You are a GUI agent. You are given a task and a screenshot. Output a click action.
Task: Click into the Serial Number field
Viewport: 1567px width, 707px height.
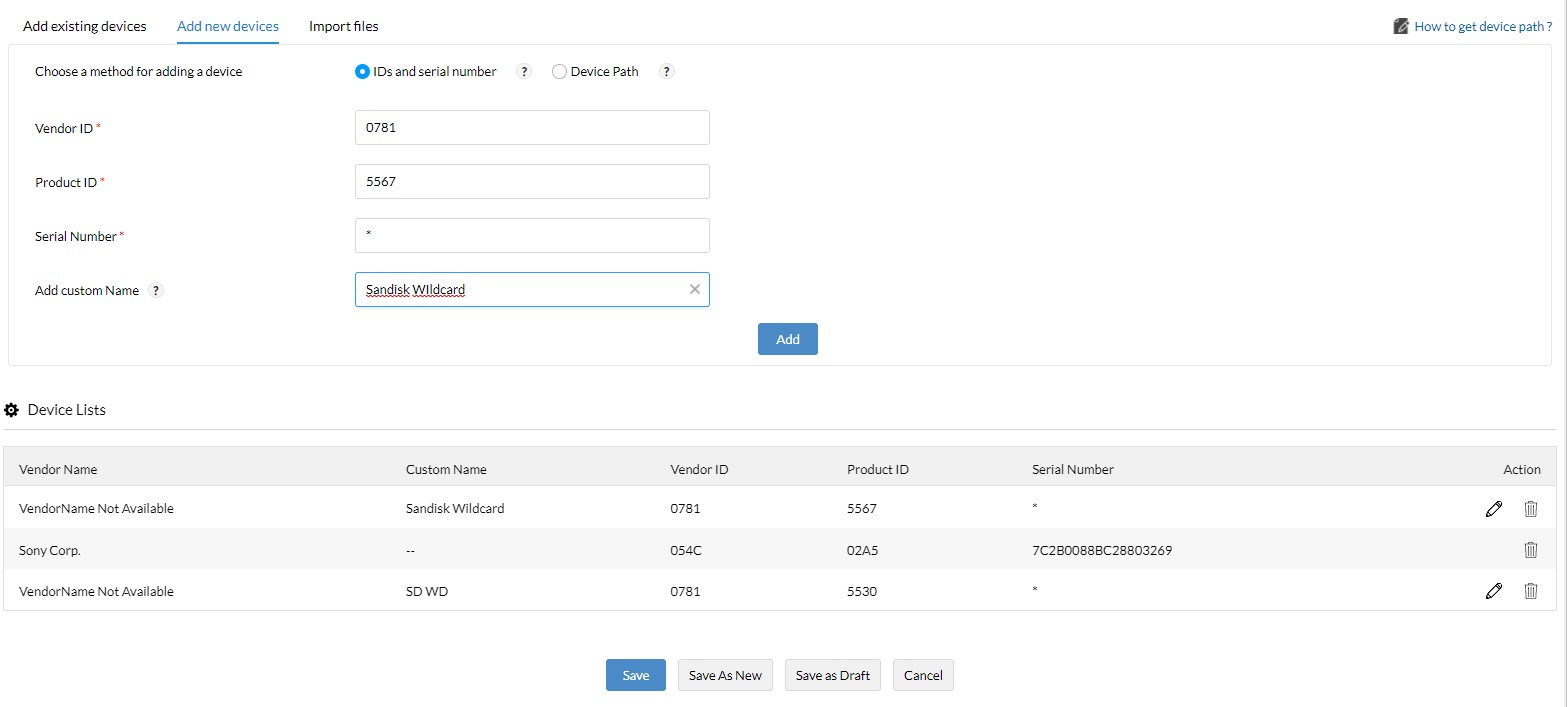point(532,236)
